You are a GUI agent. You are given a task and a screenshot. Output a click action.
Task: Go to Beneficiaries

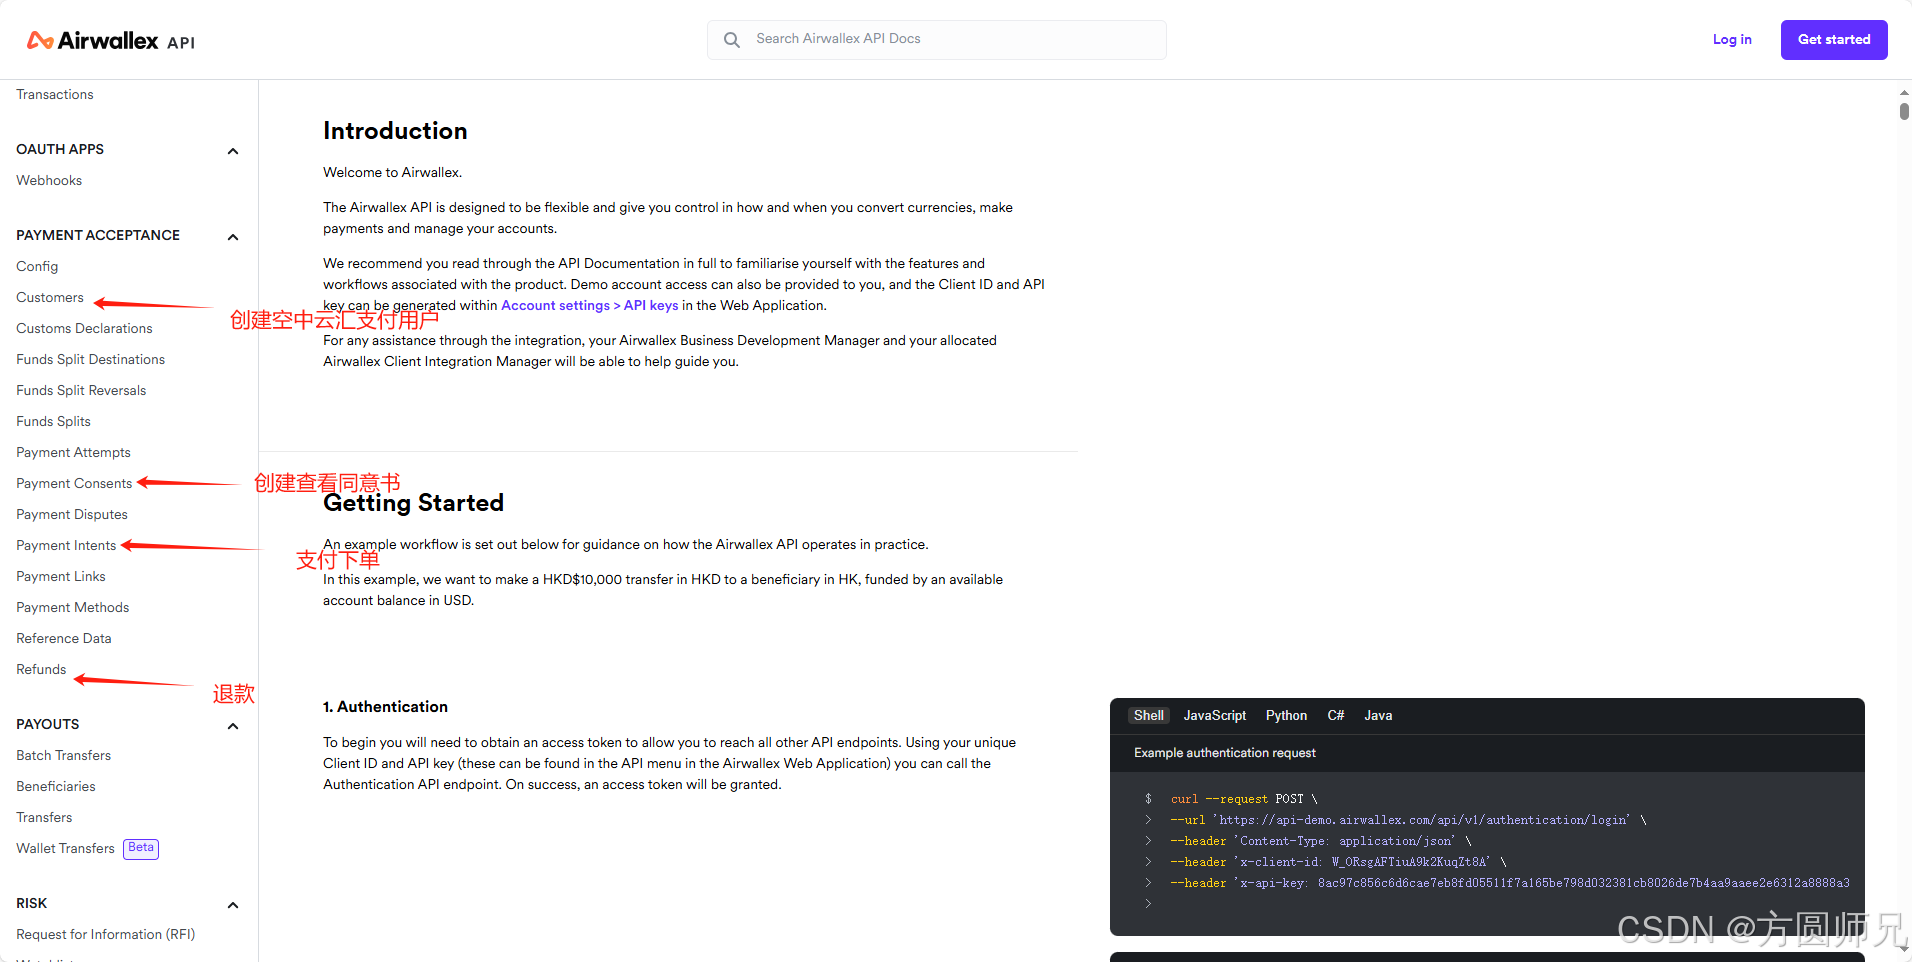click(x=56, y=786)
